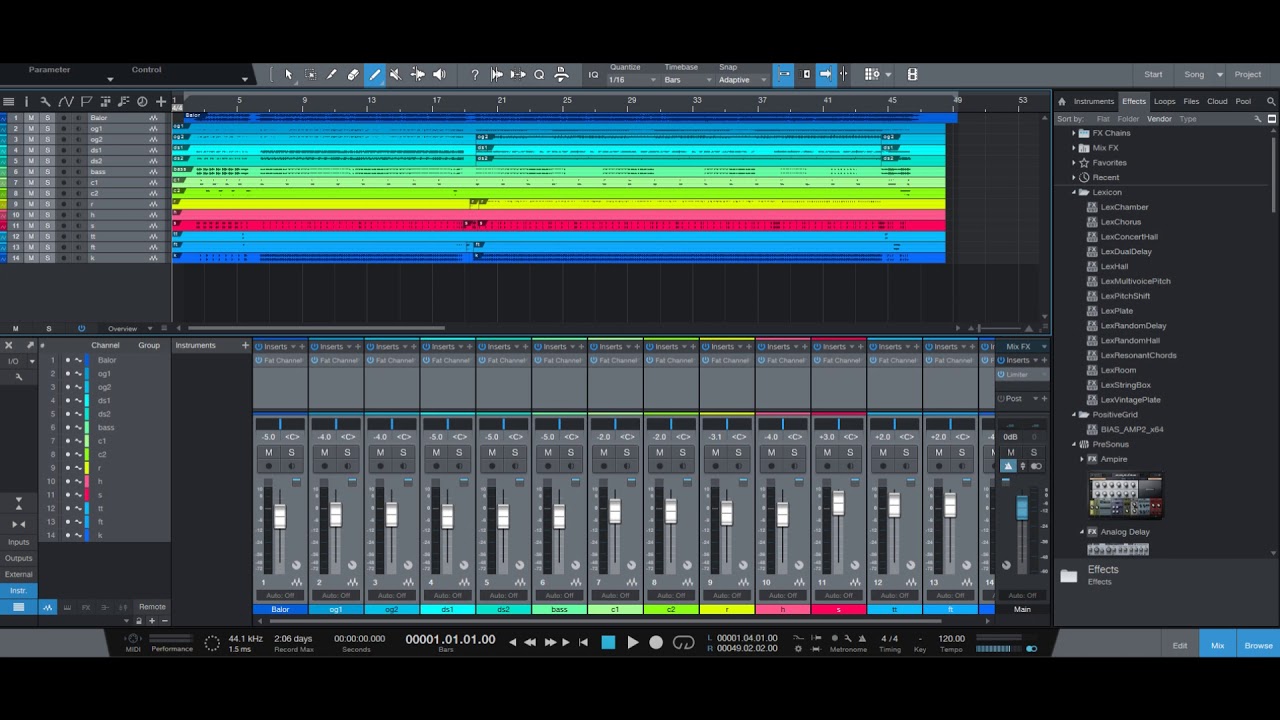Arm record on ds1 track
This screenshot has width=1280, height=720.
coord(63,150)
